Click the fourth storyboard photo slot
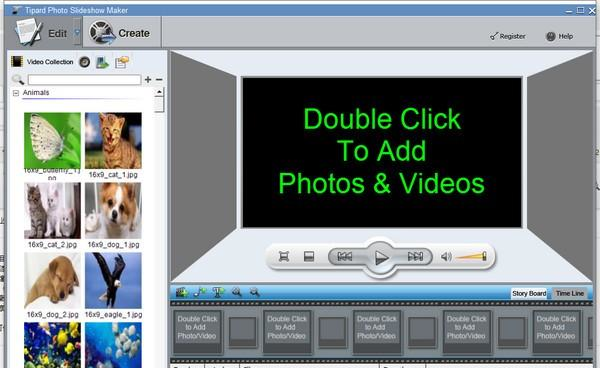The width and height of the screenshot is (600, 368). (x=466, y=331)
